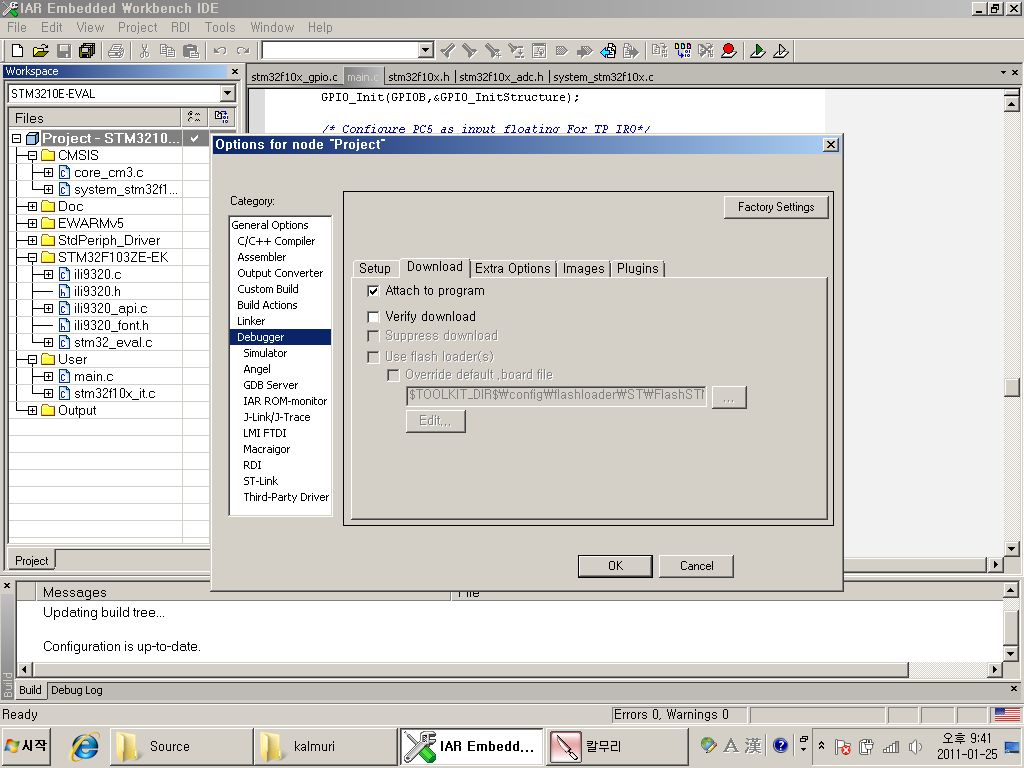The height and width of the screenshot is (768, 1024).
Task: Start Download and Debug from toolbar
Action: tap(758, 51)
